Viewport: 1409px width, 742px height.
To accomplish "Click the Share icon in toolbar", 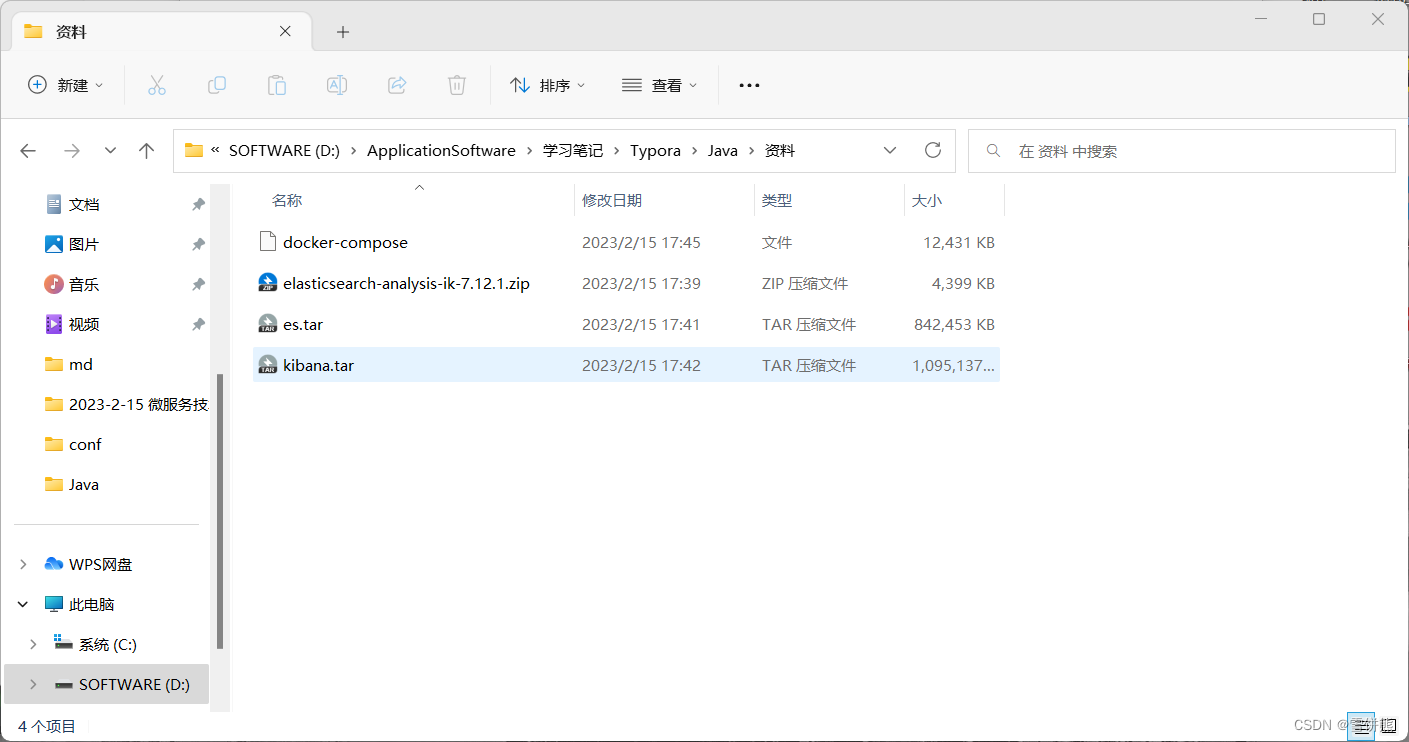I will 397,85.
